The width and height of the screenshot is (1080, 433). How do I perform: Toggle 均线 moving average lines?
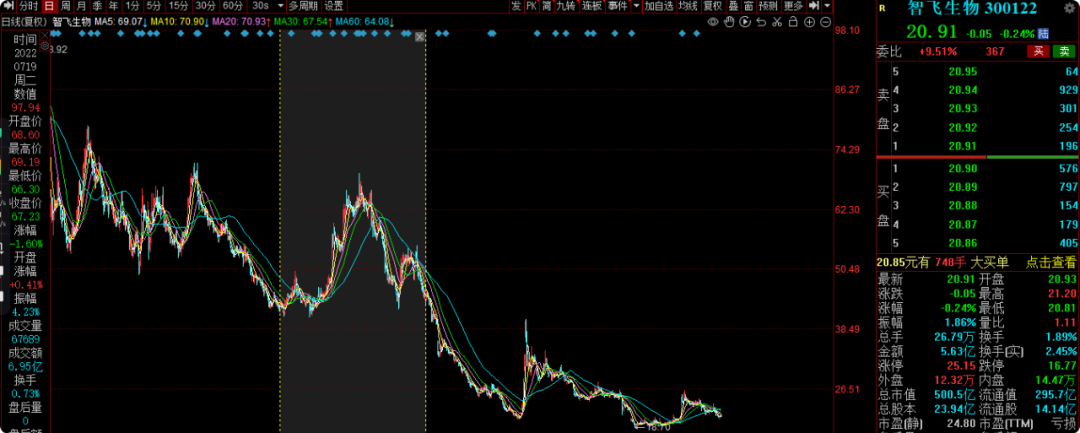click(687, 6)
